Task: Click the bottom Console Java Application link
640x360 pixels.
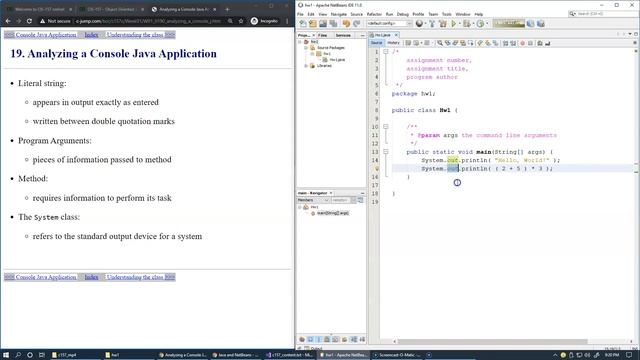Action: coord(46,277)
